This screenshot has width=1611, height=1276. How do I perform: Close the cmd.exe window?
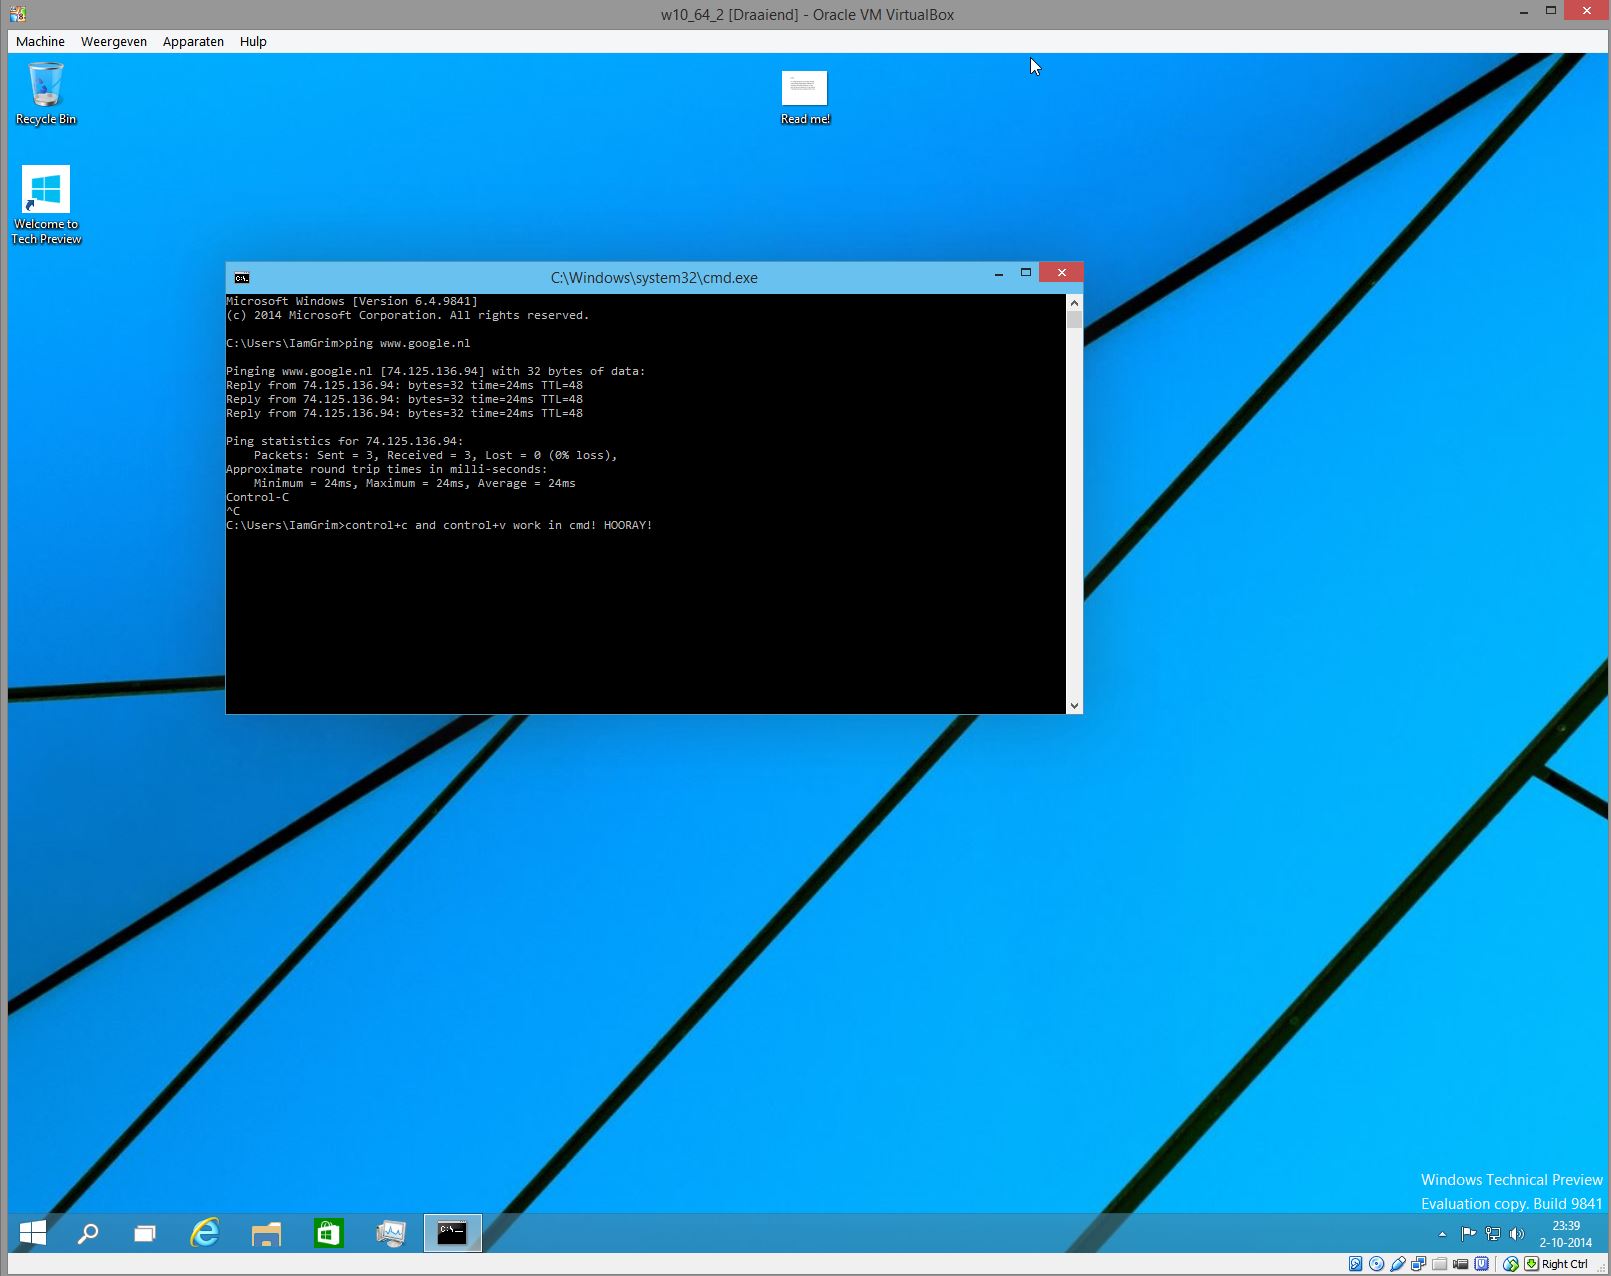[x=1061, y=272]
